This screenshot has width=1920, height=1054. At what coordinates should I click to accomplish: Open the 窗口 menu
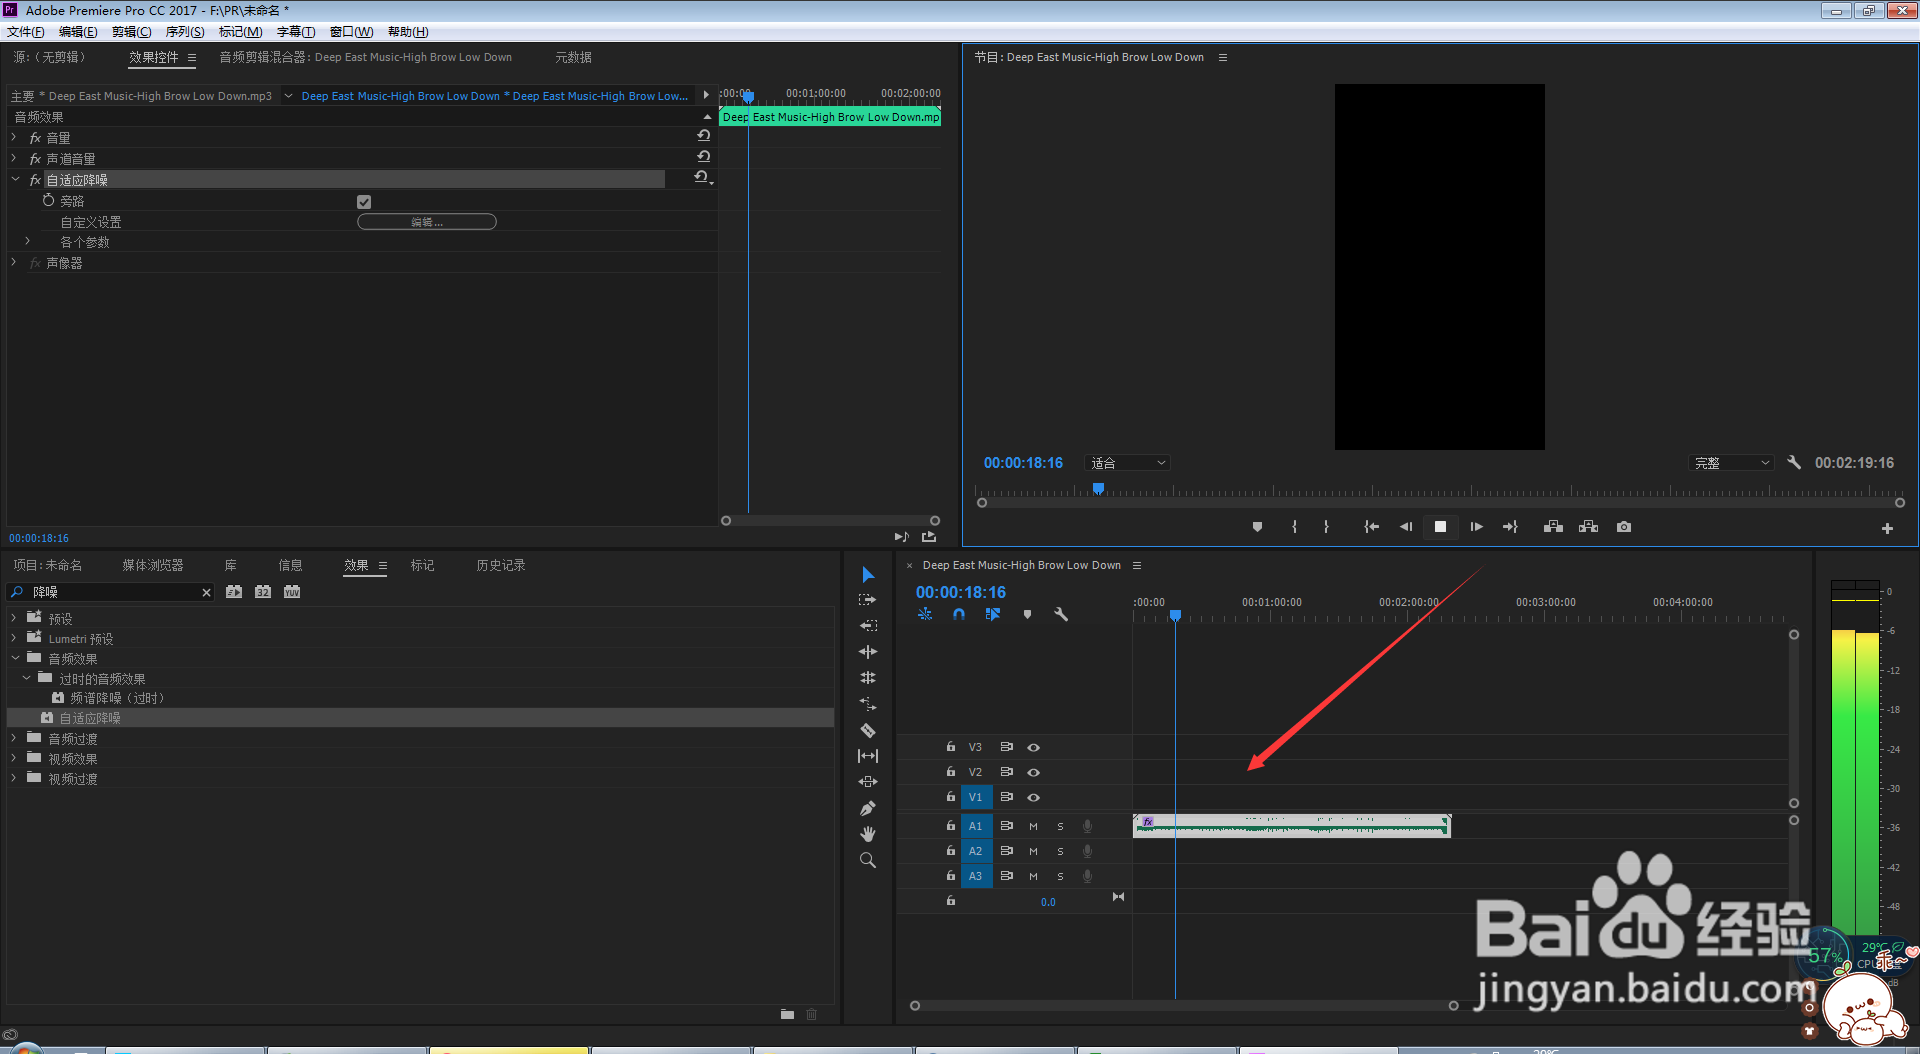click(x=351, y=32)
